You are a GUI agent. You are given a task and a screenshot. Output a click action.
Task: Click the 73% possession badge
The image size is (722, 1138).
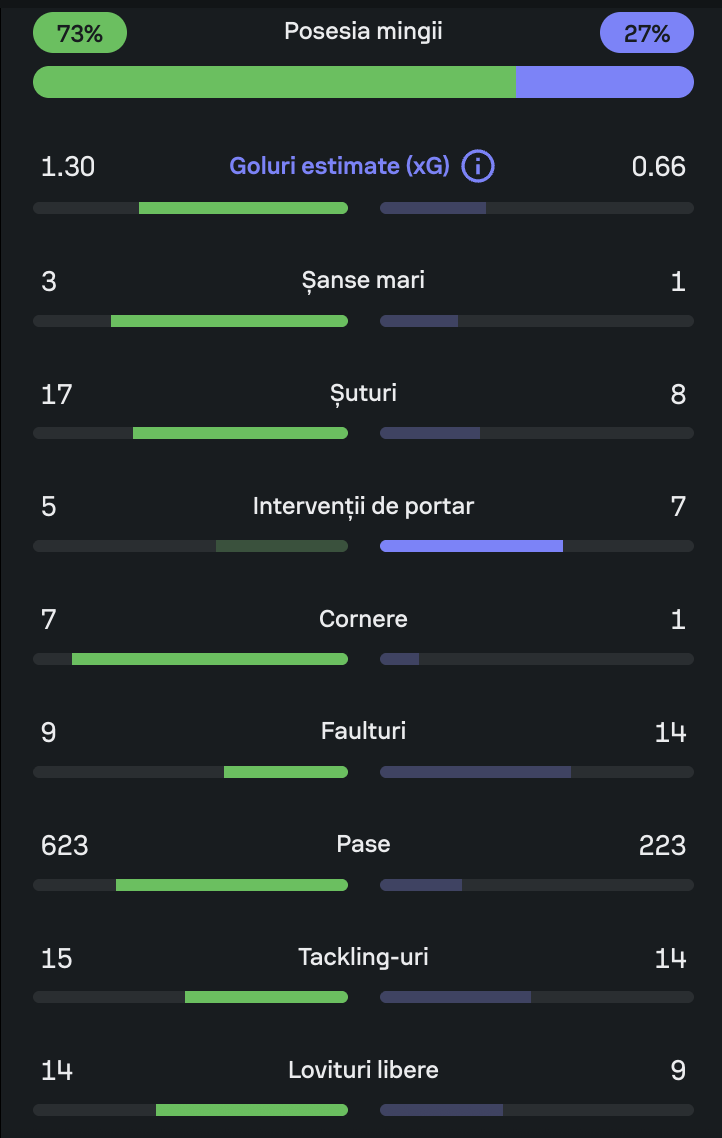coord(80,34)
